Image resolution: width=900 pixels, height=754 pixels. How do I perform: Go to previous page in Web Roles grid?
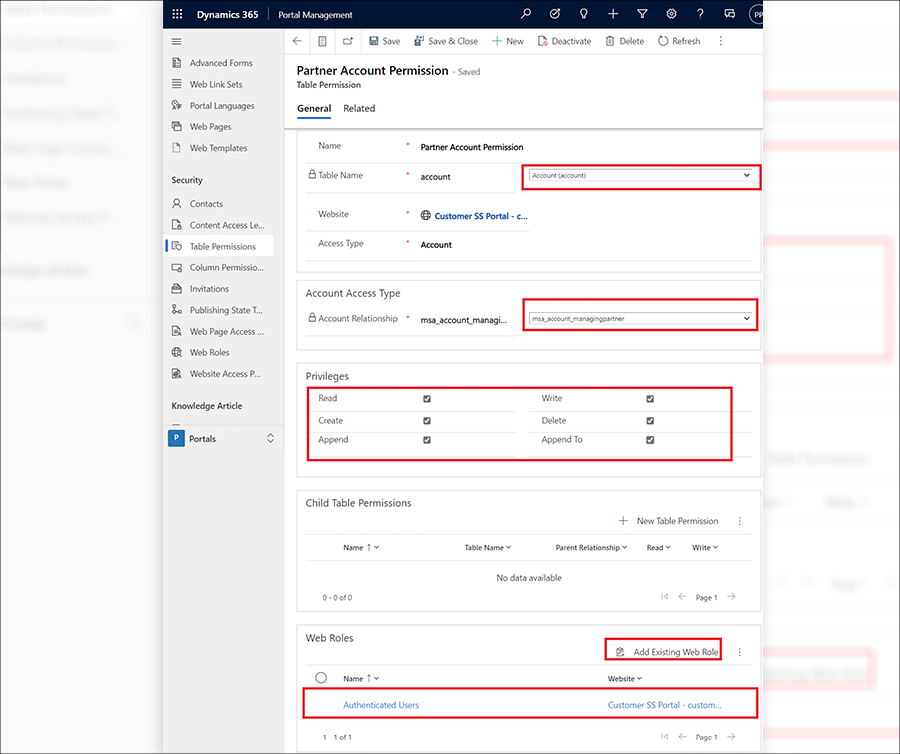coord(682,737)
